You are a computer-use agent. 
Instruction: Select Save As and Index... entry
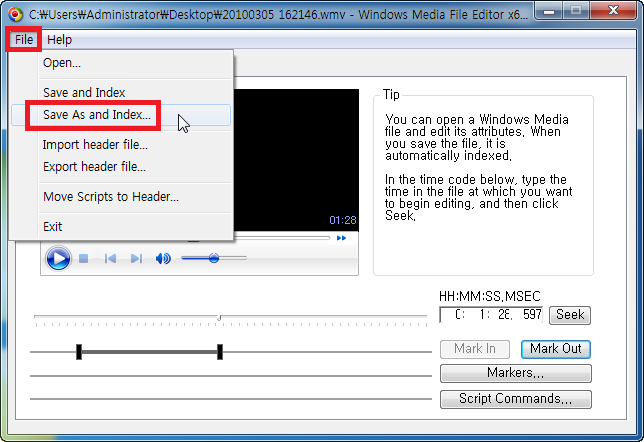(121, 115)
